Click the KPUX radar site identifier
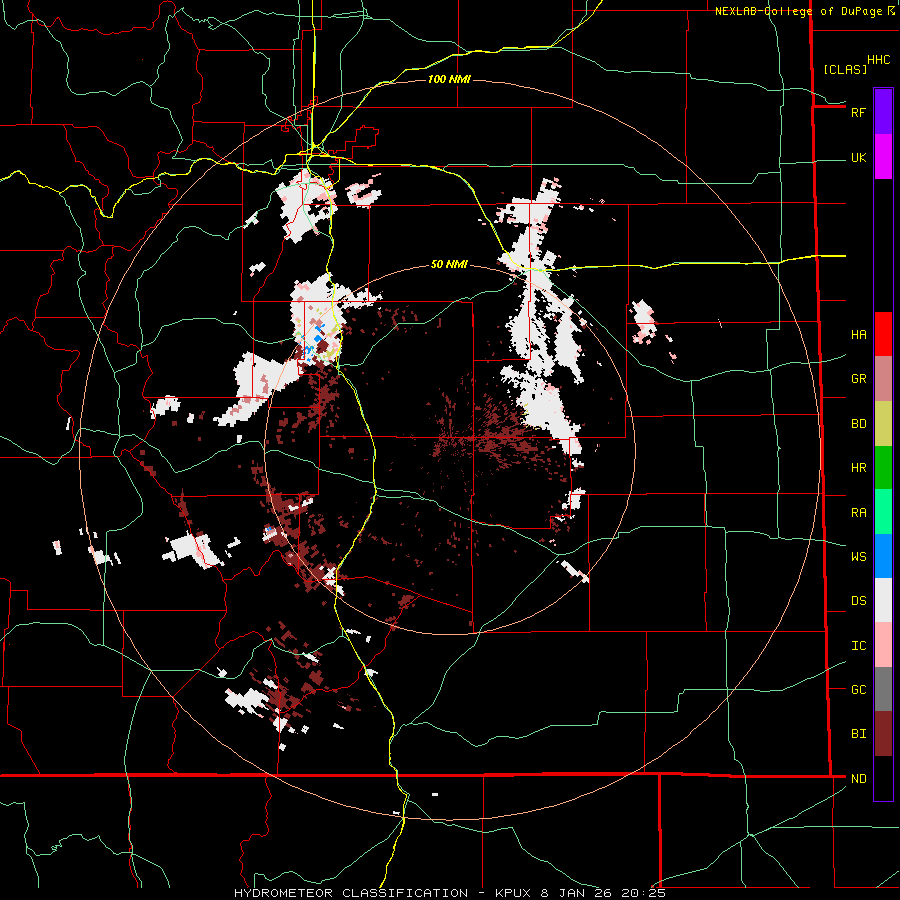 point(515,893)
